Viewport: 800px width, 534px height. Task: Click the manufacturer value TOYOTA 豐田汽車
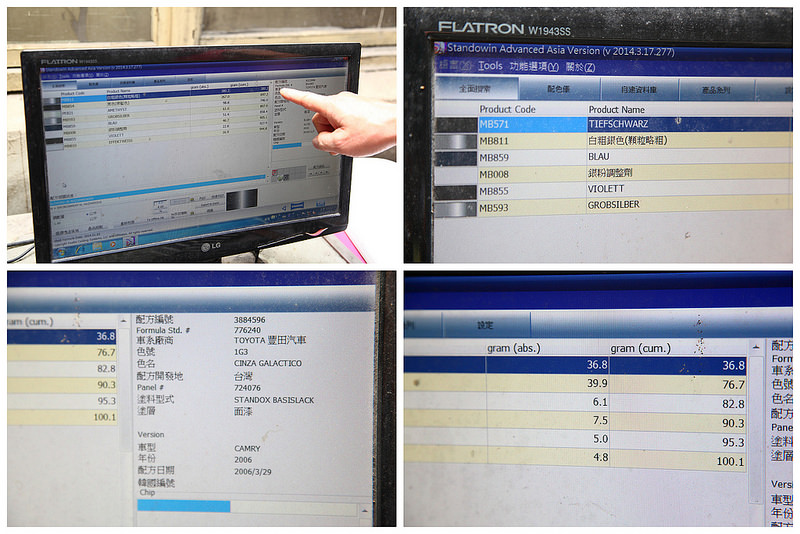tap(270, 340)
